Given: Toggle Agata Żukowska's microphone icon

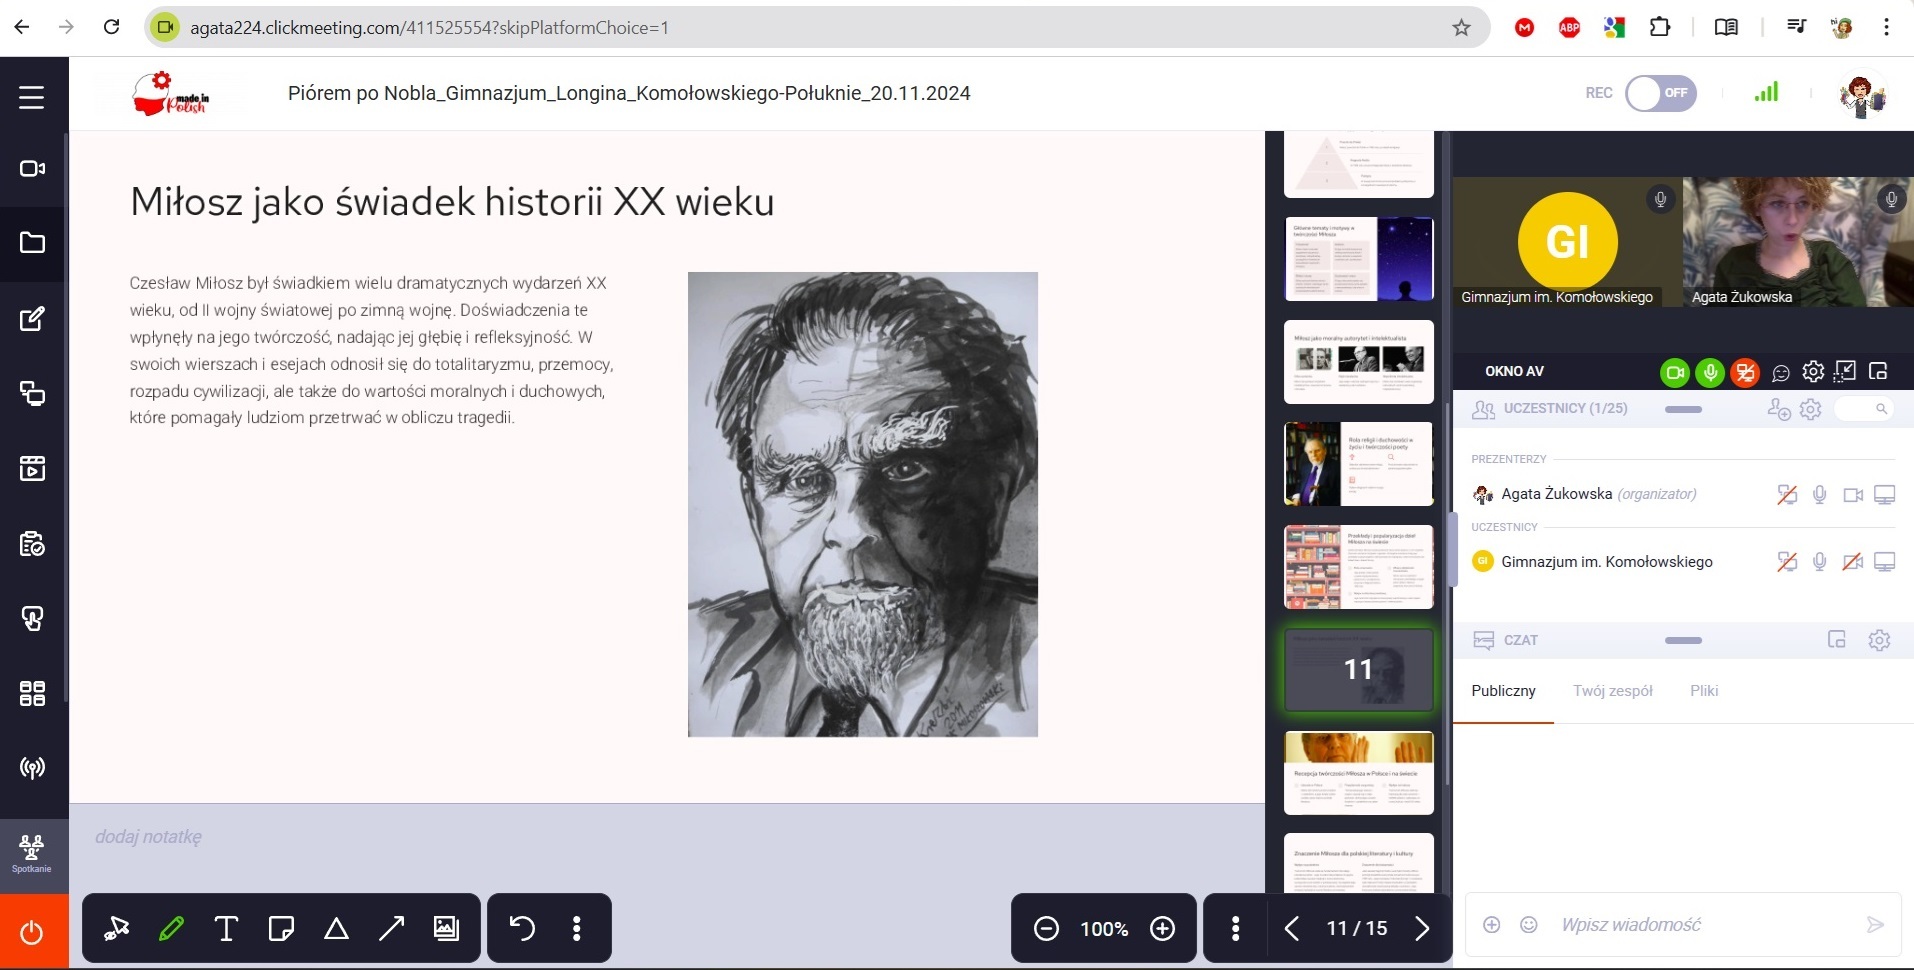Looking at the screenshot, I should [x=1820, y=494].
